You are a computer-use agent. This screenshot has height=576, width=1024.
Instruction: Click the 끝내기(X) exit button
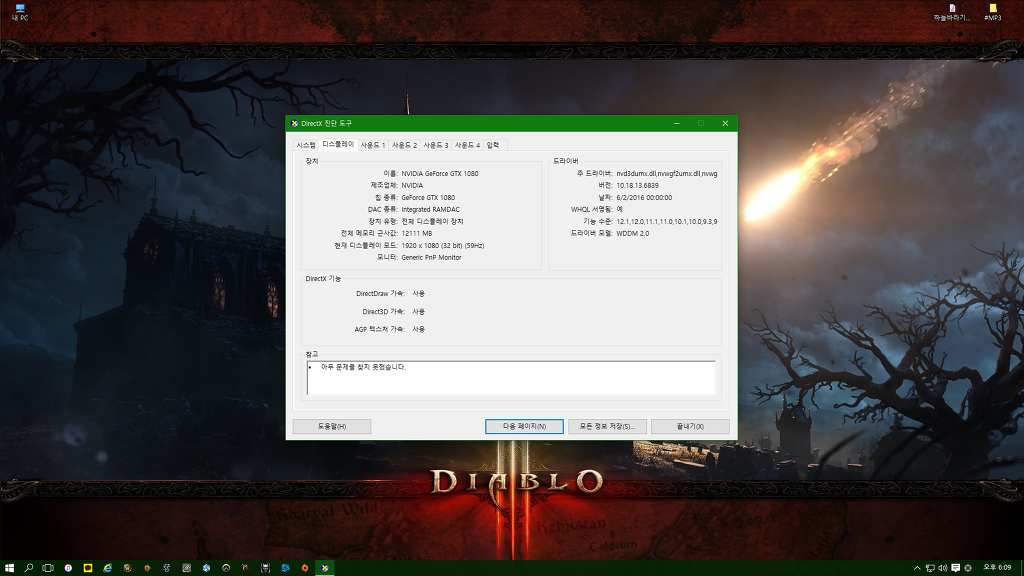(690, 426)
